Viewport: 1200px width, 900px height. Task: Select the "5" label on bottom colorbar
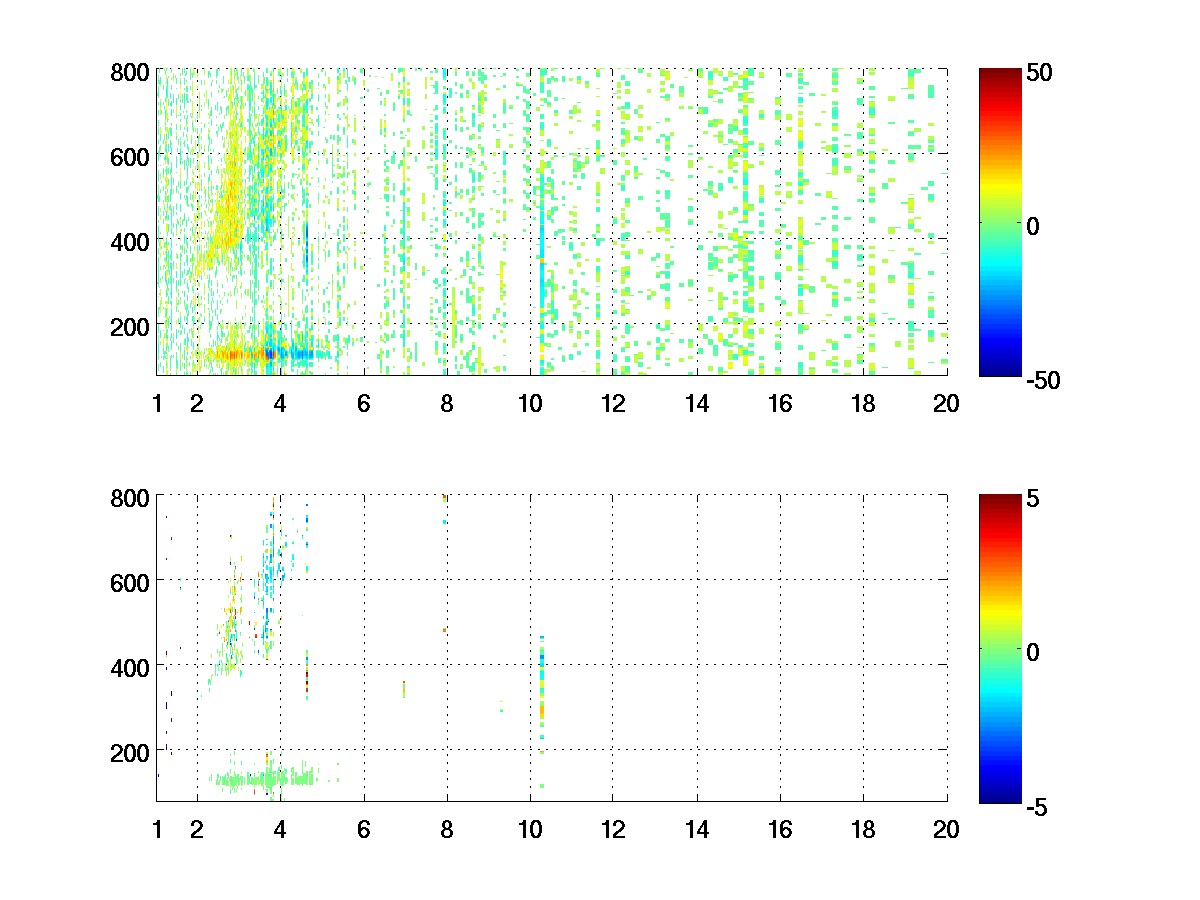tap(1034, 497)
